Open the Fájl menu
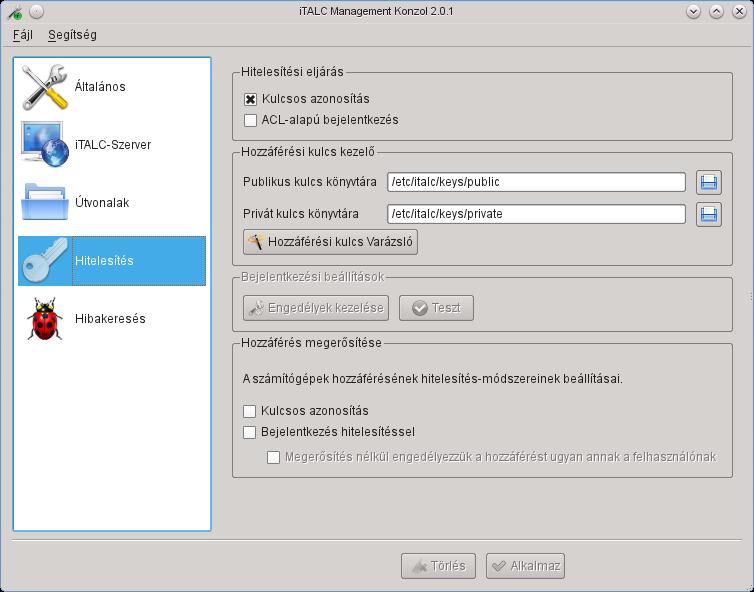 (23, 35)
